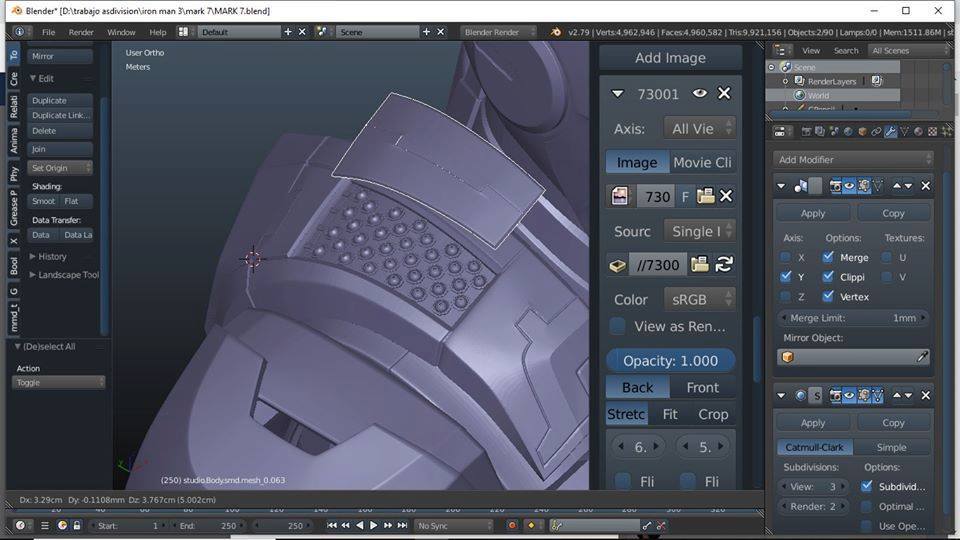Open the Window menu
960x540 pixels.
121,32
